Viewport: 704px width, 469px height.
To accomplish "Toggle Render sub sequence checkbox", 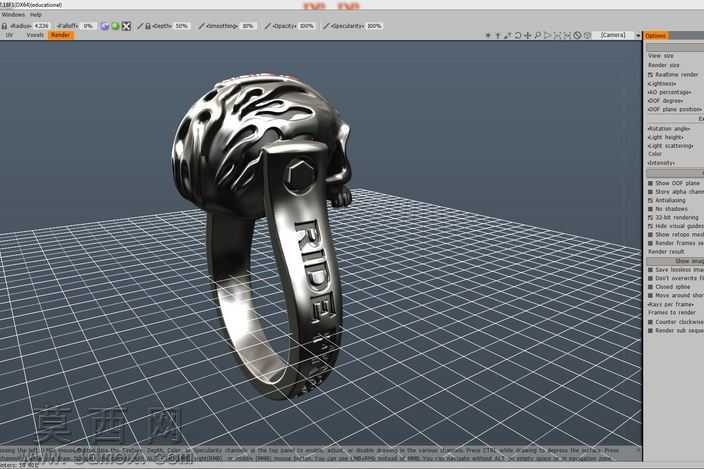I will pos(651,330).
